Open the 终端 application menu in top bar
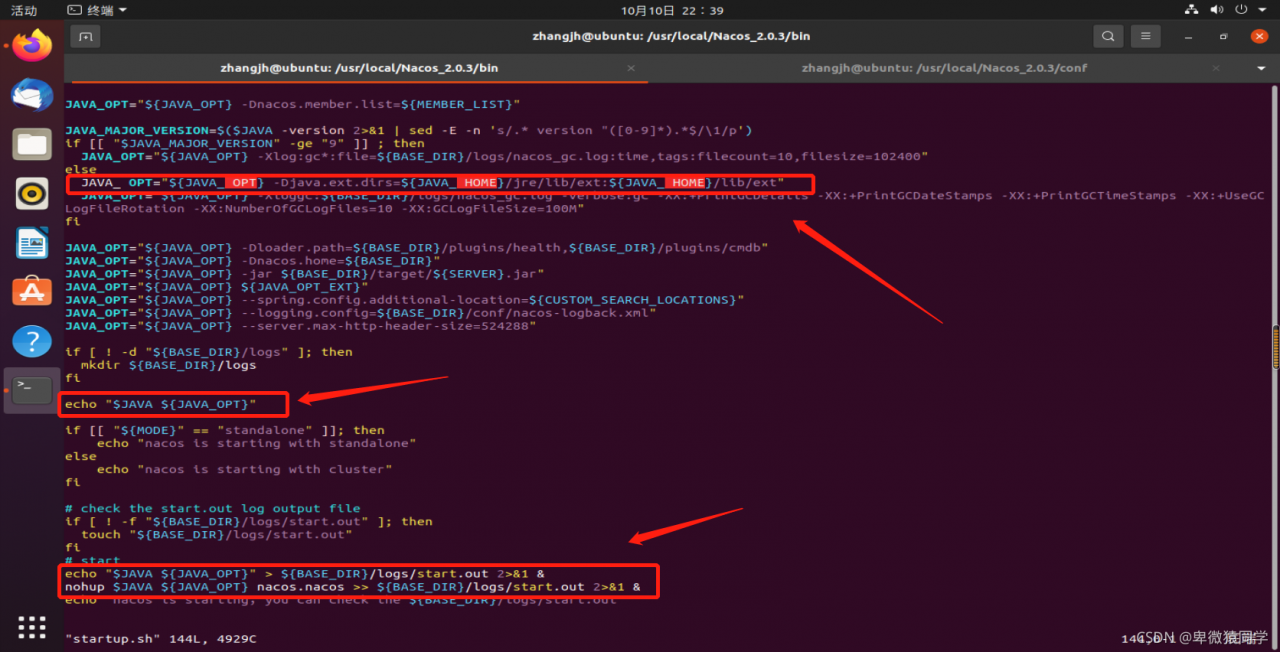The width and height of the screenshot is (1280, 652). click(97, 10)
